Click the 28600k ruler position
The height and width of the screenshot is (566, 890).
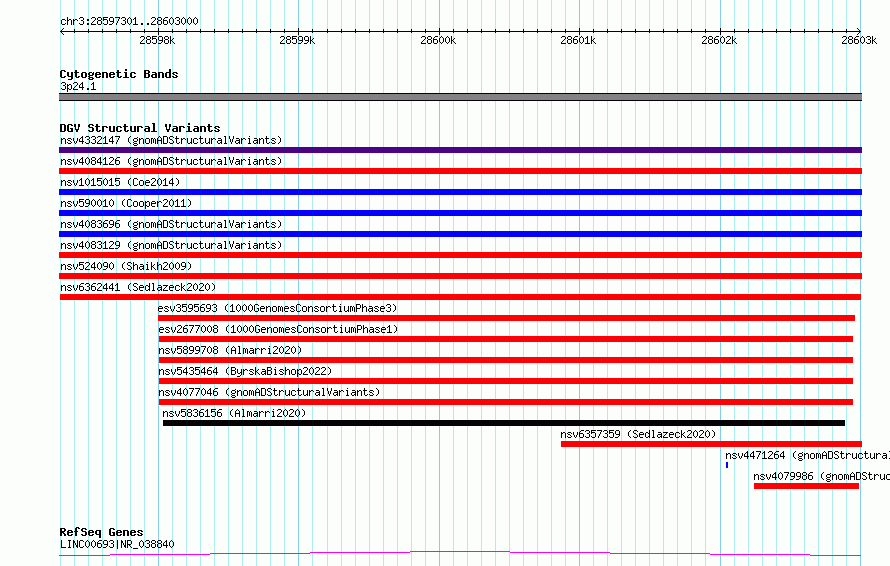438,40
